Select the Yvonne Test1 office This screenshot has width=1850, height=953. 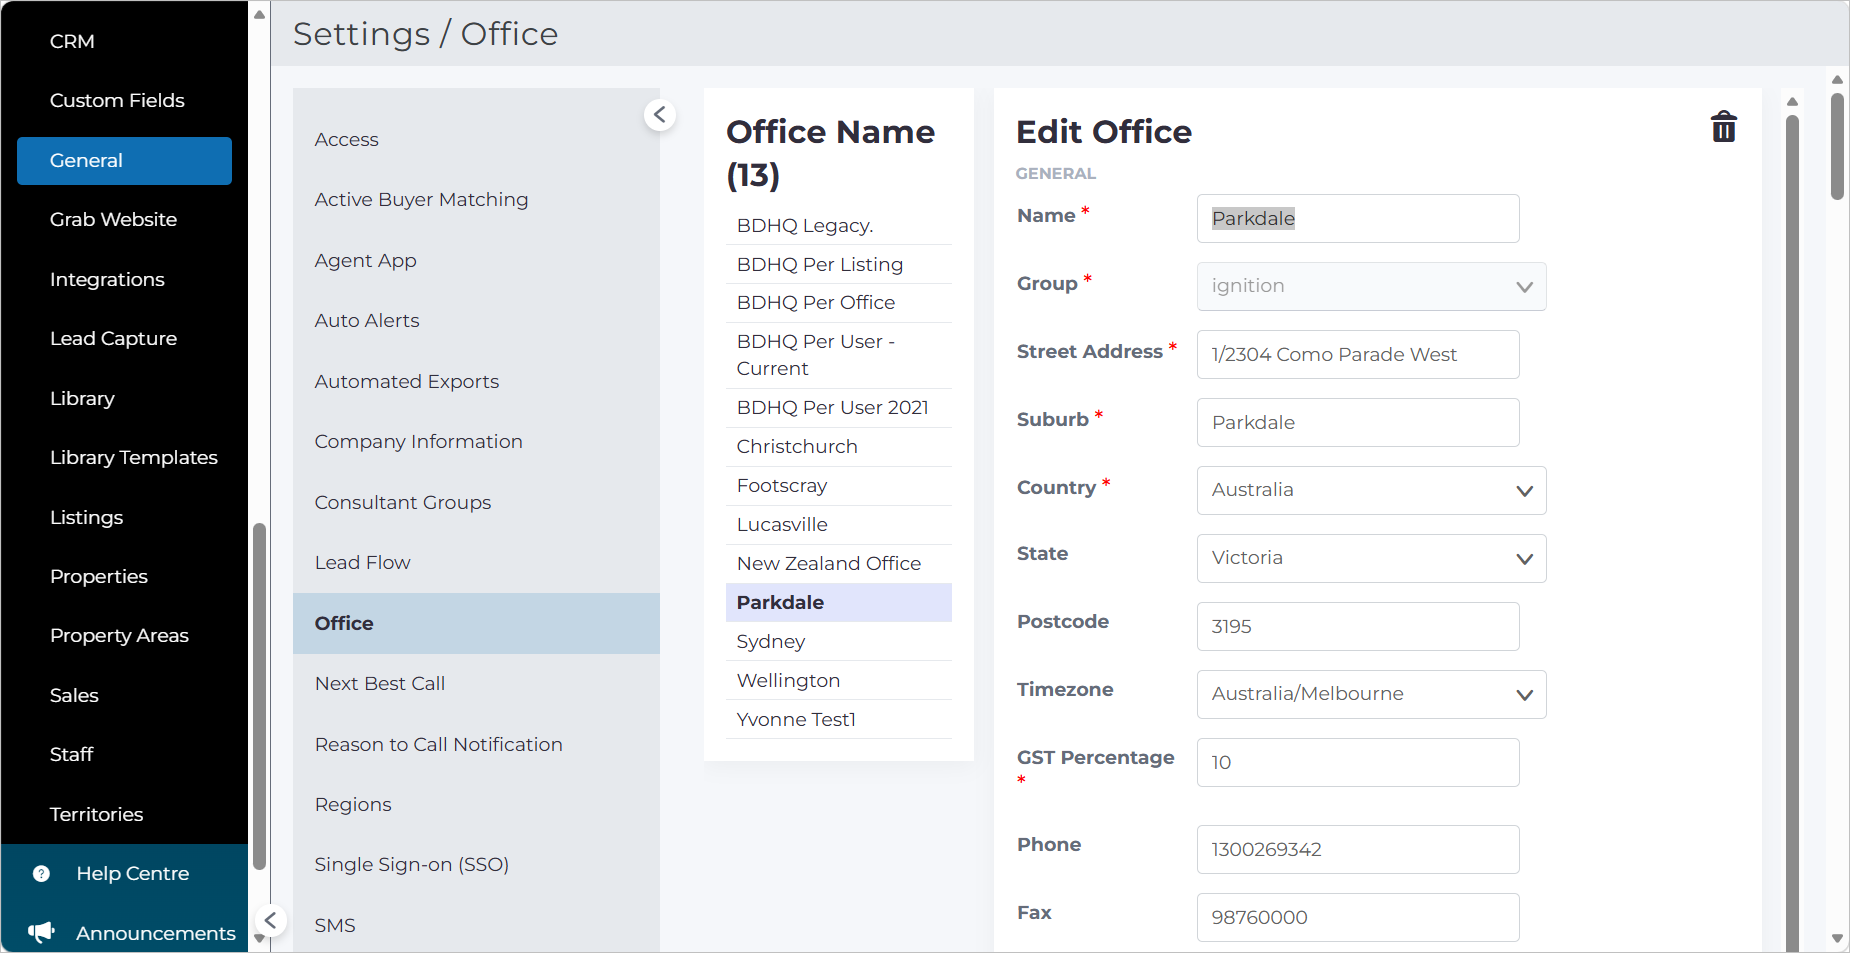point(838,719)
